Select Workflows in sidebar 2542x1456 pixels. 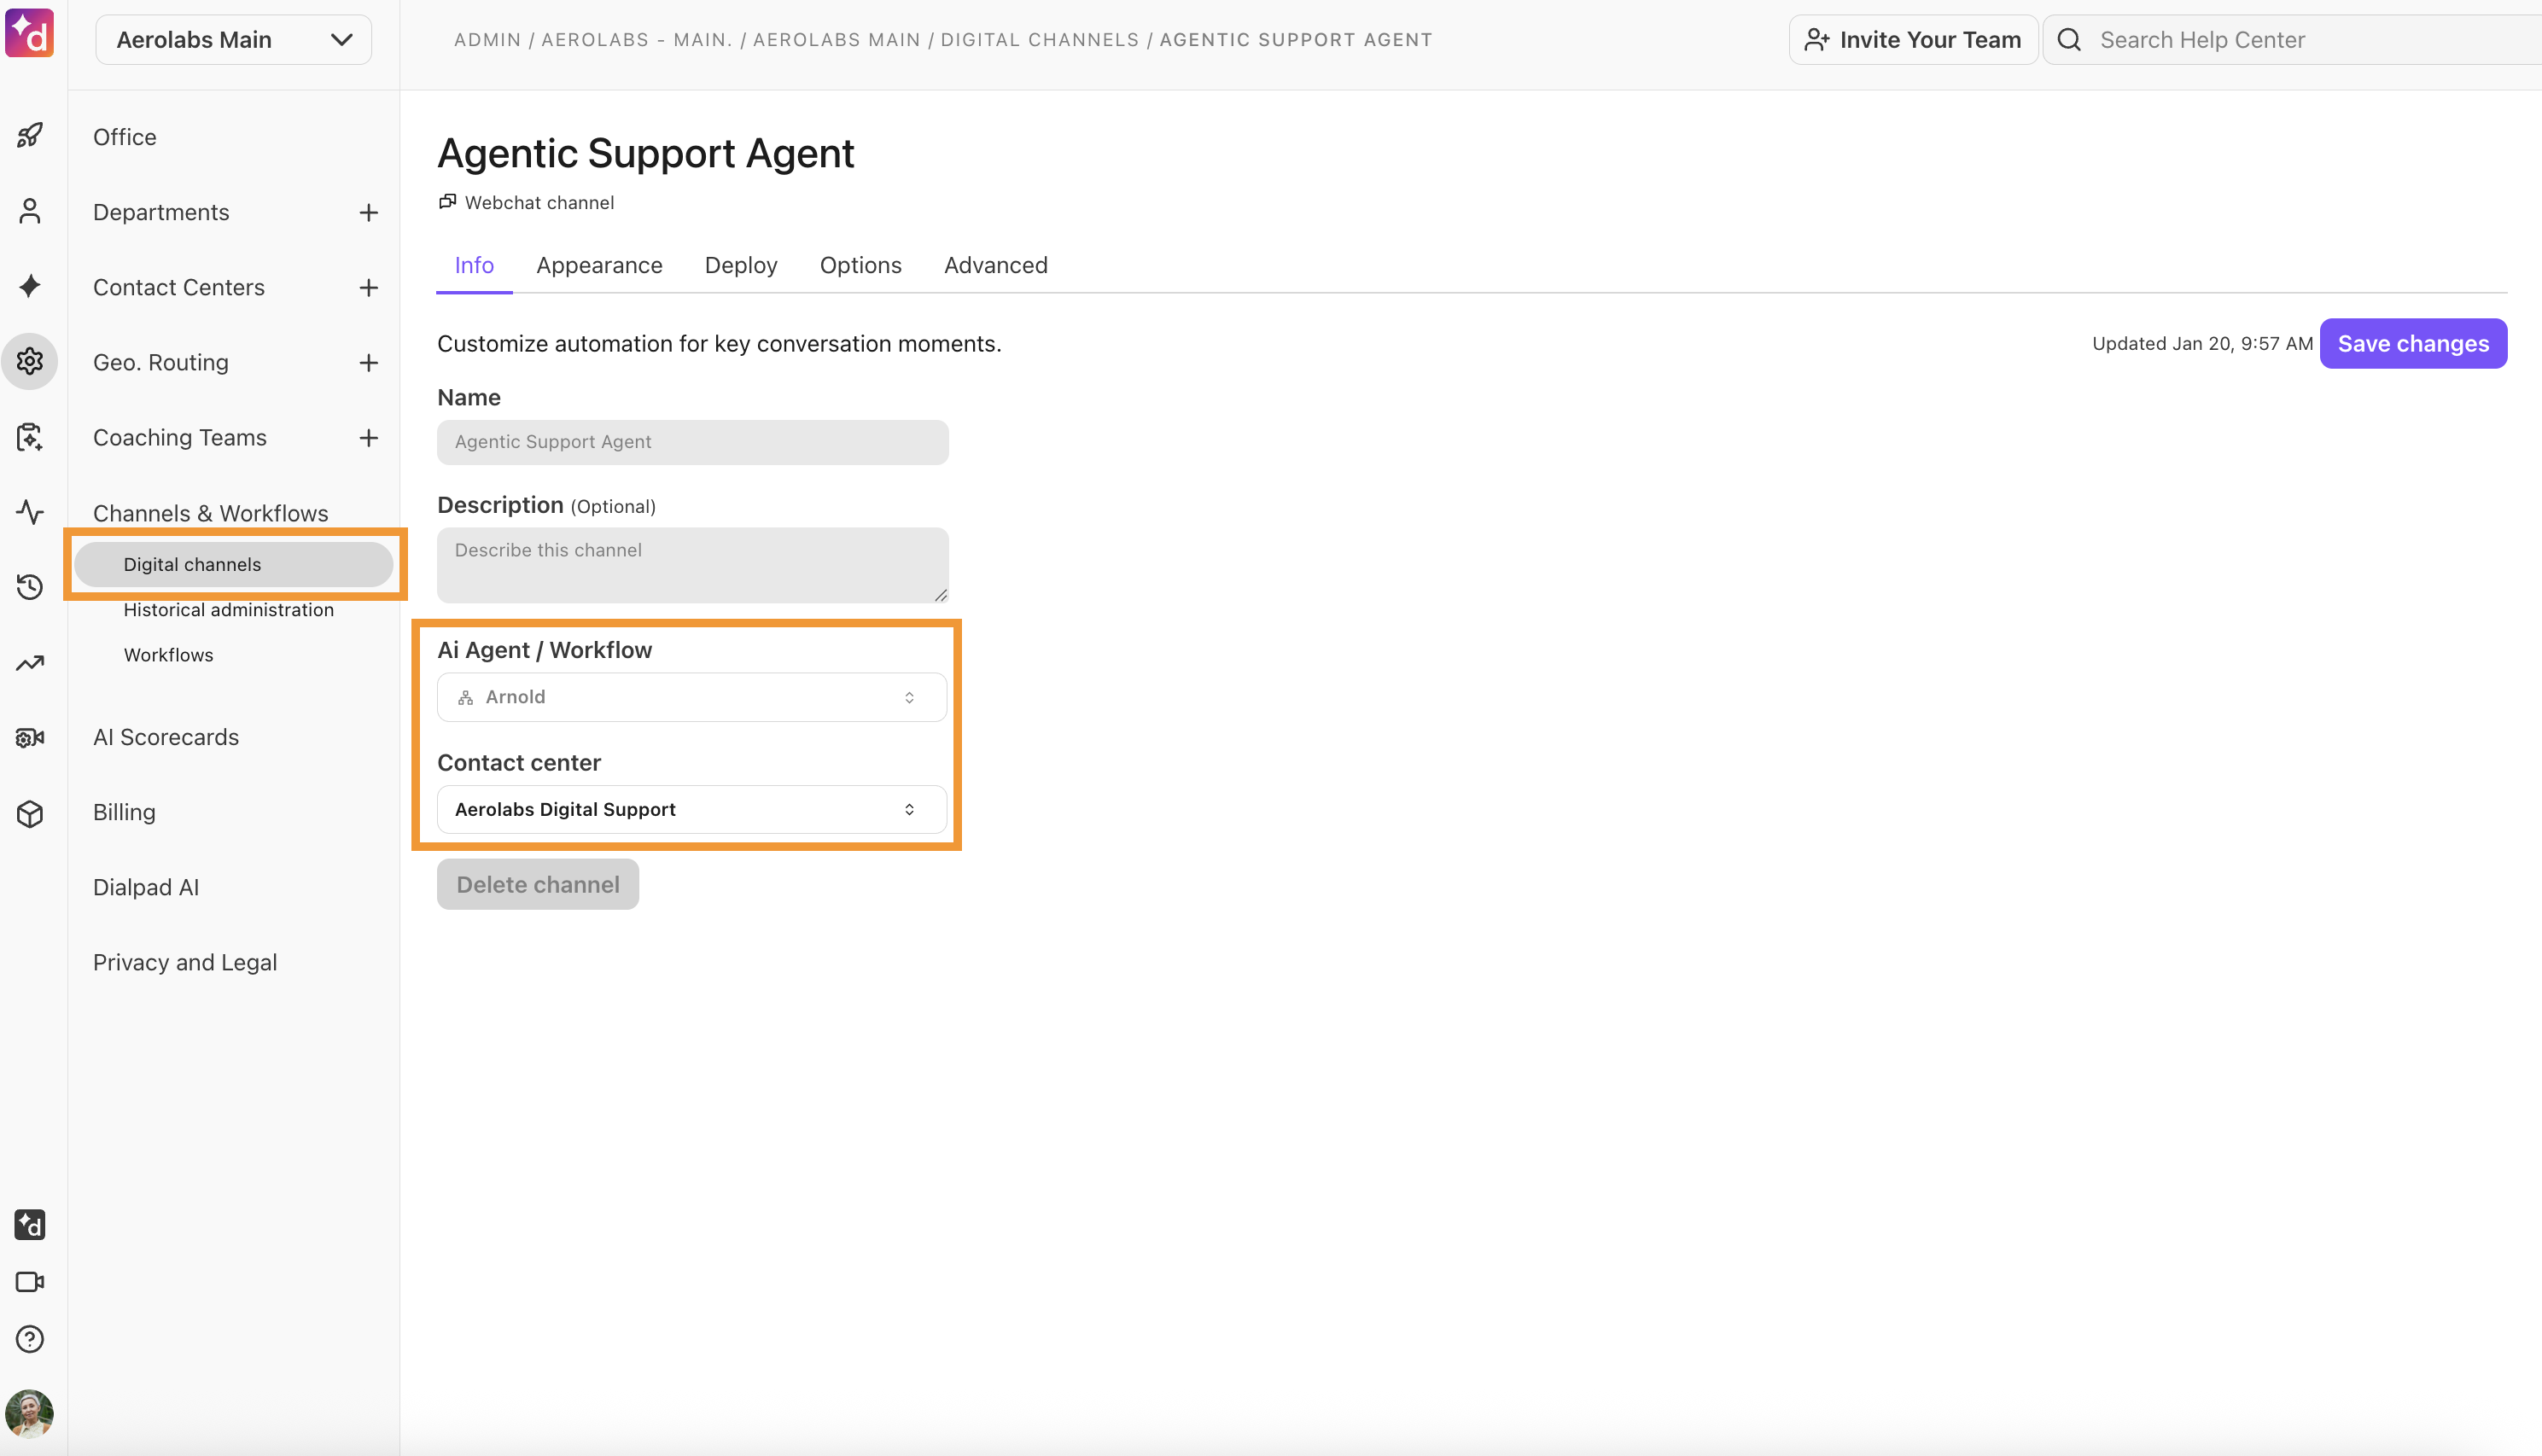(x=169, y=655)
